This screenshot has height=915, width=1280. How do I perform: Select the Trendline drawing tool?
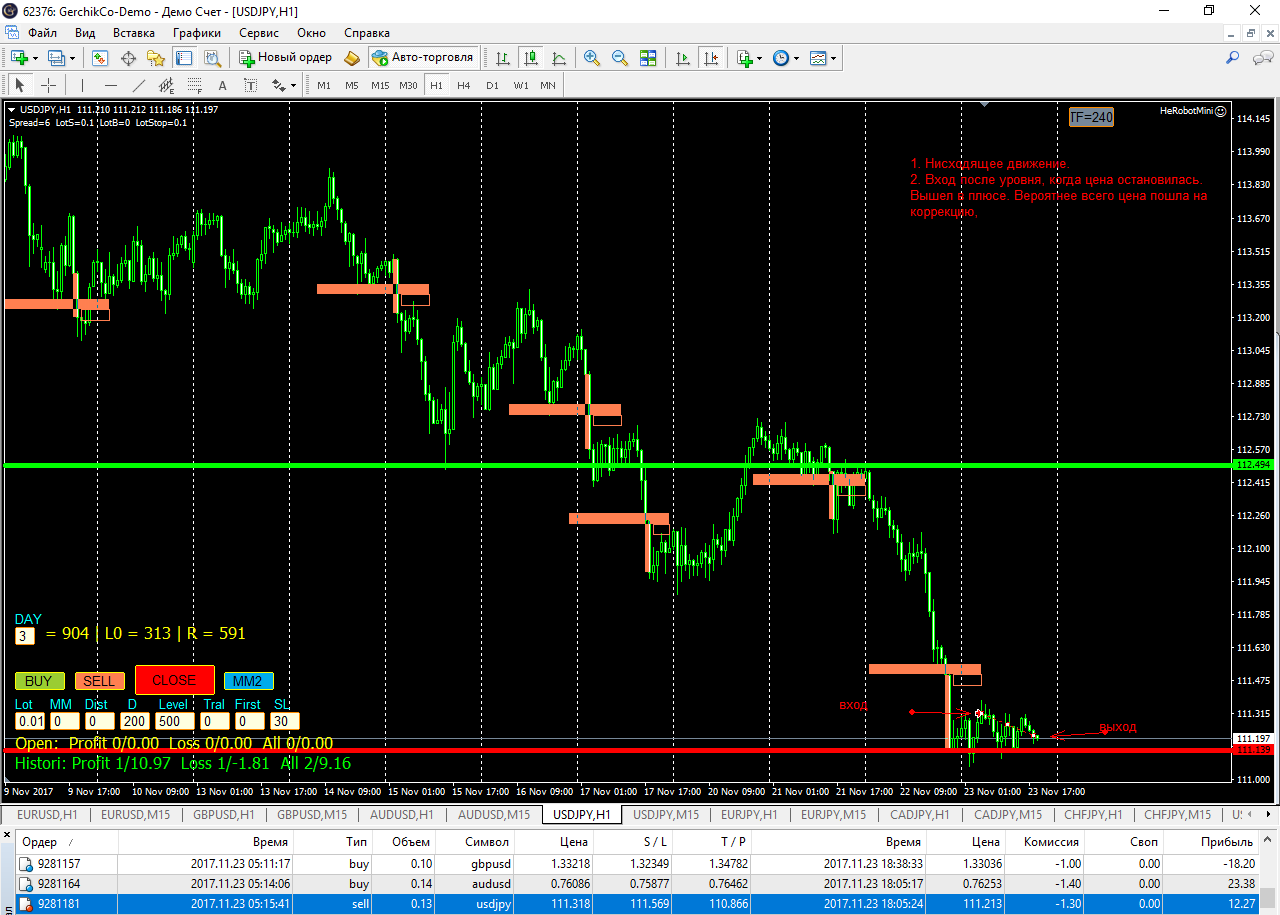pos(139,85)
